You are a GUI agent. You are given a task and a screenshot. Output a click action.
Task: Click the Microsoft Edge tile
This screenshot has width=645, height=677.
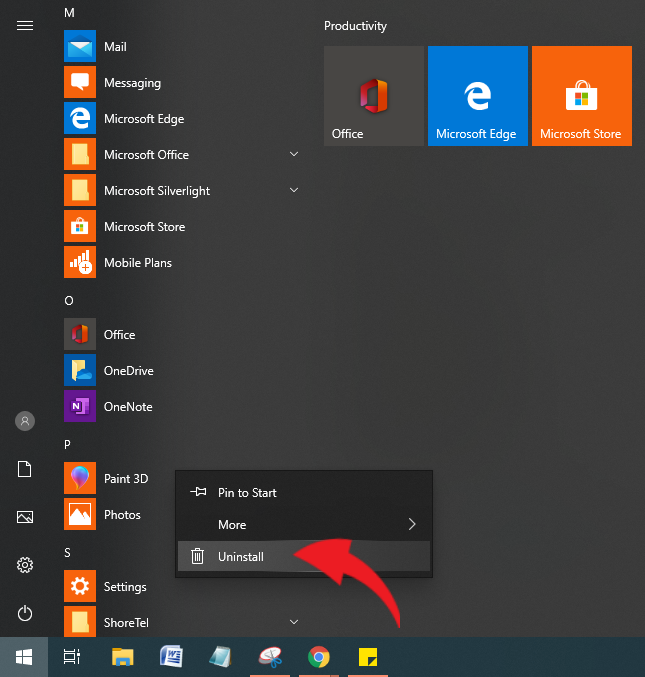pyautogui.click(x=478, y=96)
